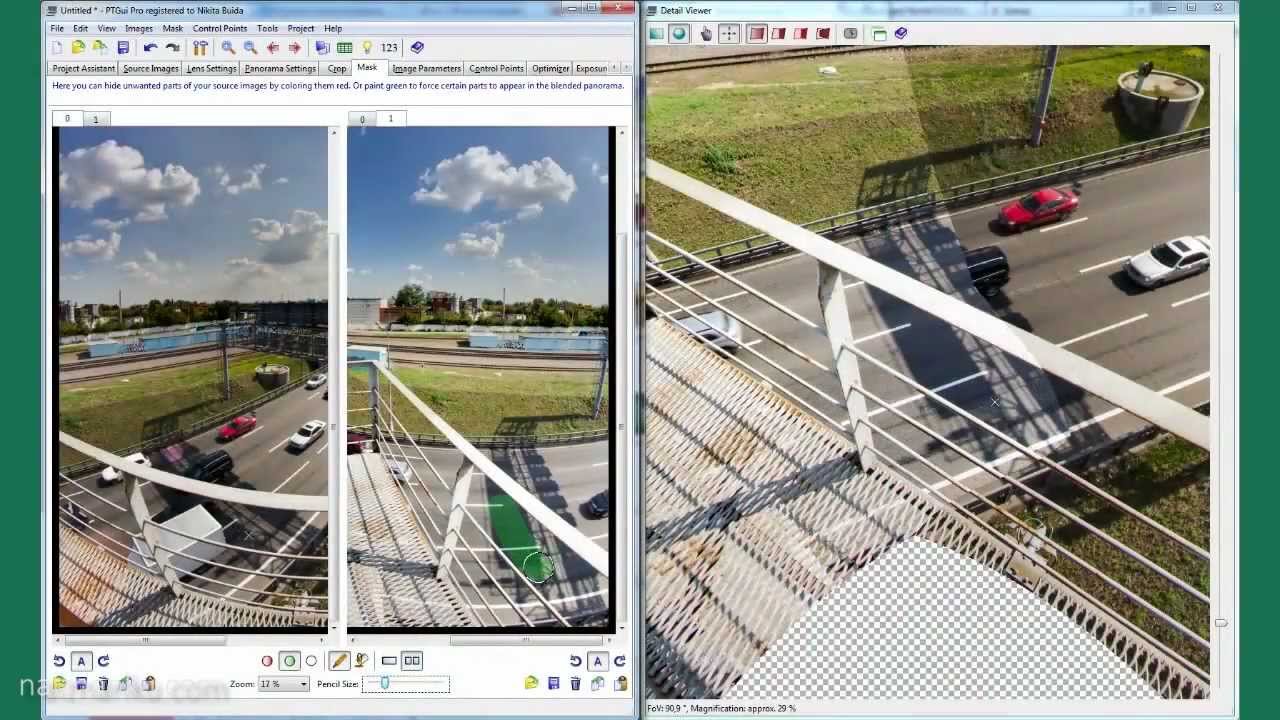Switch to Crop tab

tap(337, 69)
